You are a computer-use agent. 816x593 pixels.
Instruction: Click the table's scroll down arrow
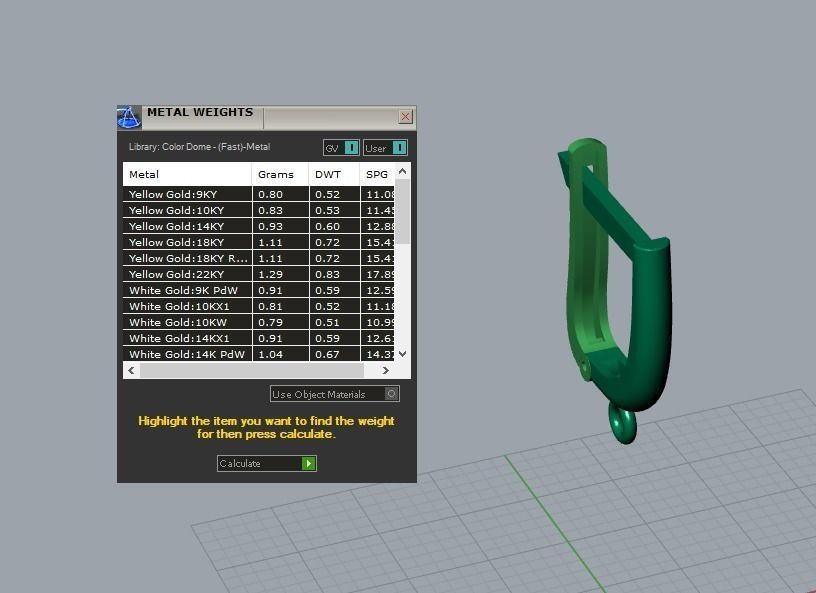[402, 354]
